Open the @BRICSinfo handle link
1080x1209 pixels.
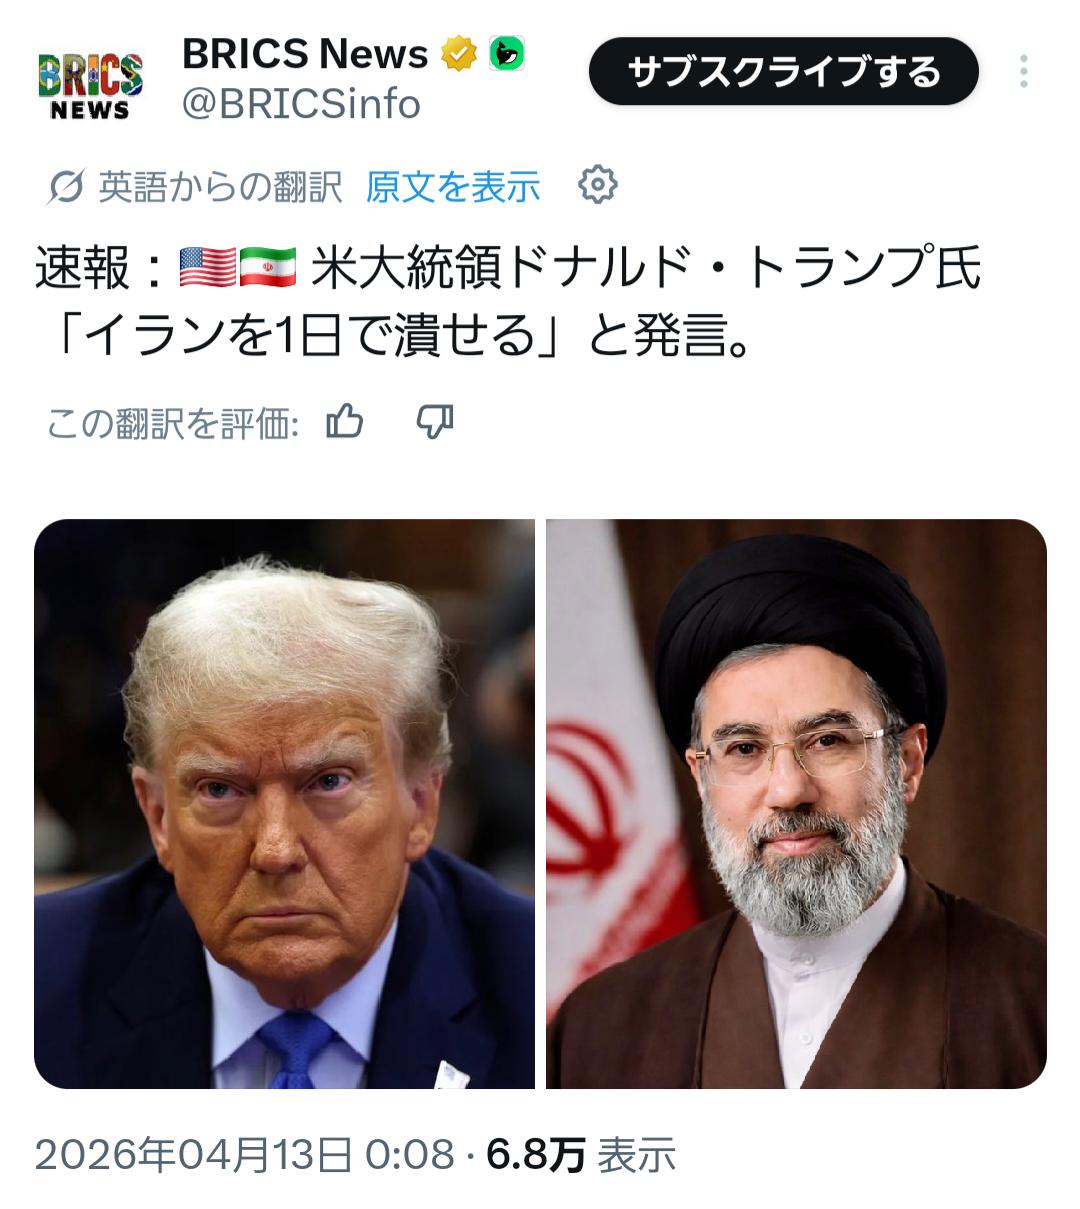pyautogui.click(x=301, y=103)
